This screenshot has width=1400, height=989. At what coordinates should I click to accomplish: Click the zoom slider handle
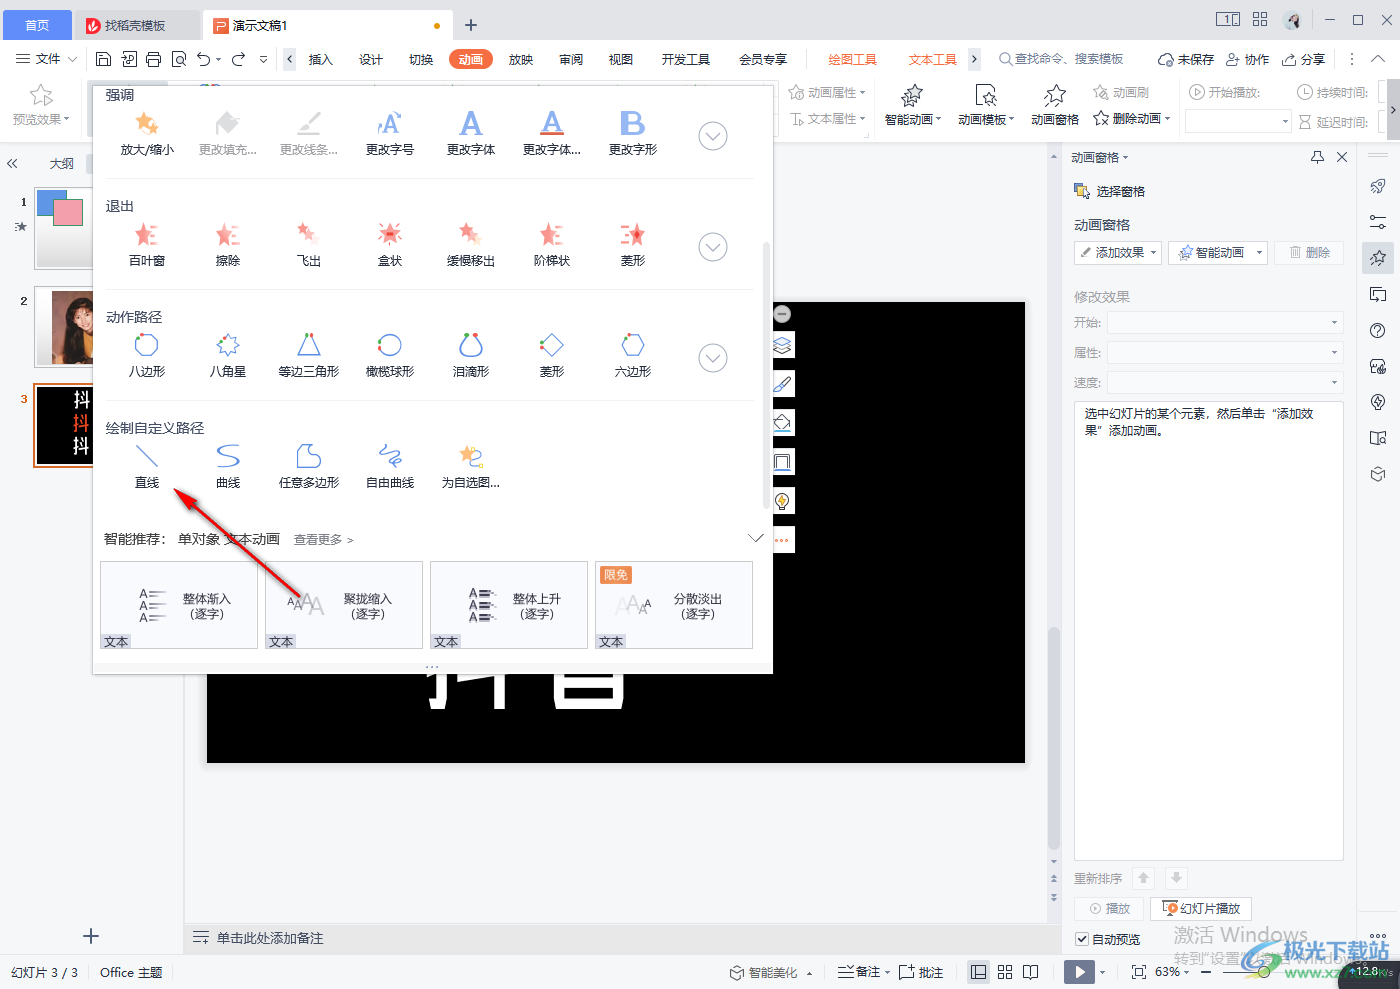point(1264,972)
